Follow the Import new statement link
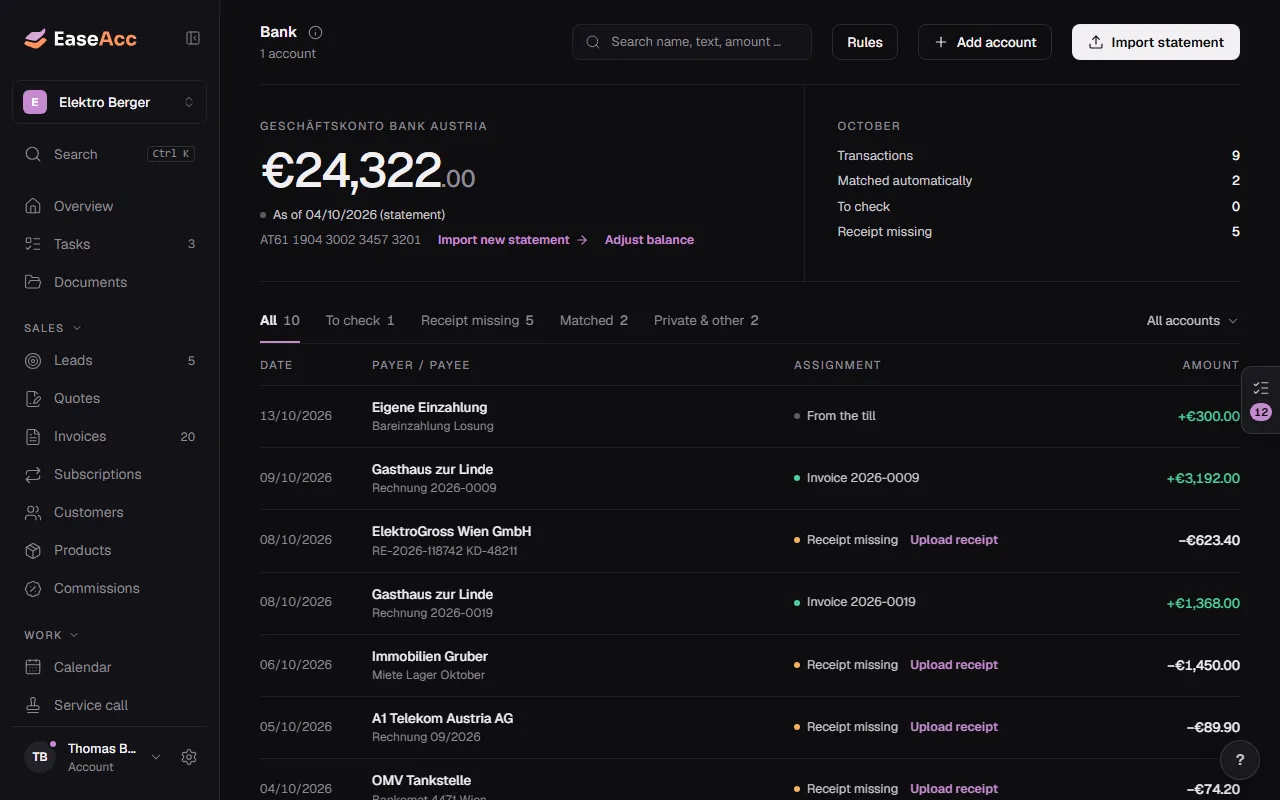This screenshot has height=800, width=1280. point(513,240)
